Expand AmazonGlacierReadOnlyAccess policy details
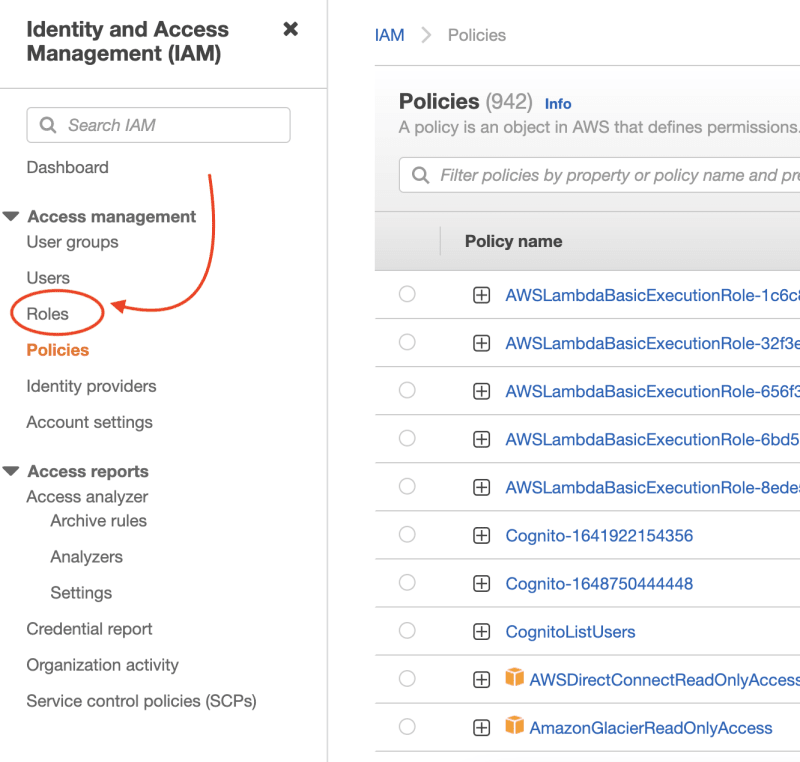 point(482,728)
